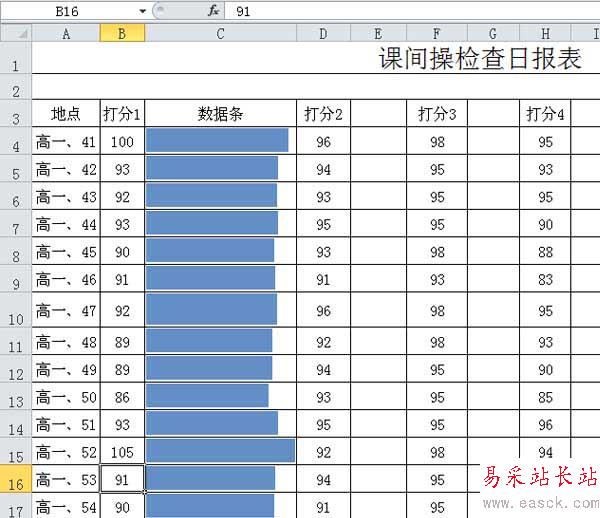This screenshot has width=600, height=518.
Task: Select column B header
Action: [x=122, y=33]
